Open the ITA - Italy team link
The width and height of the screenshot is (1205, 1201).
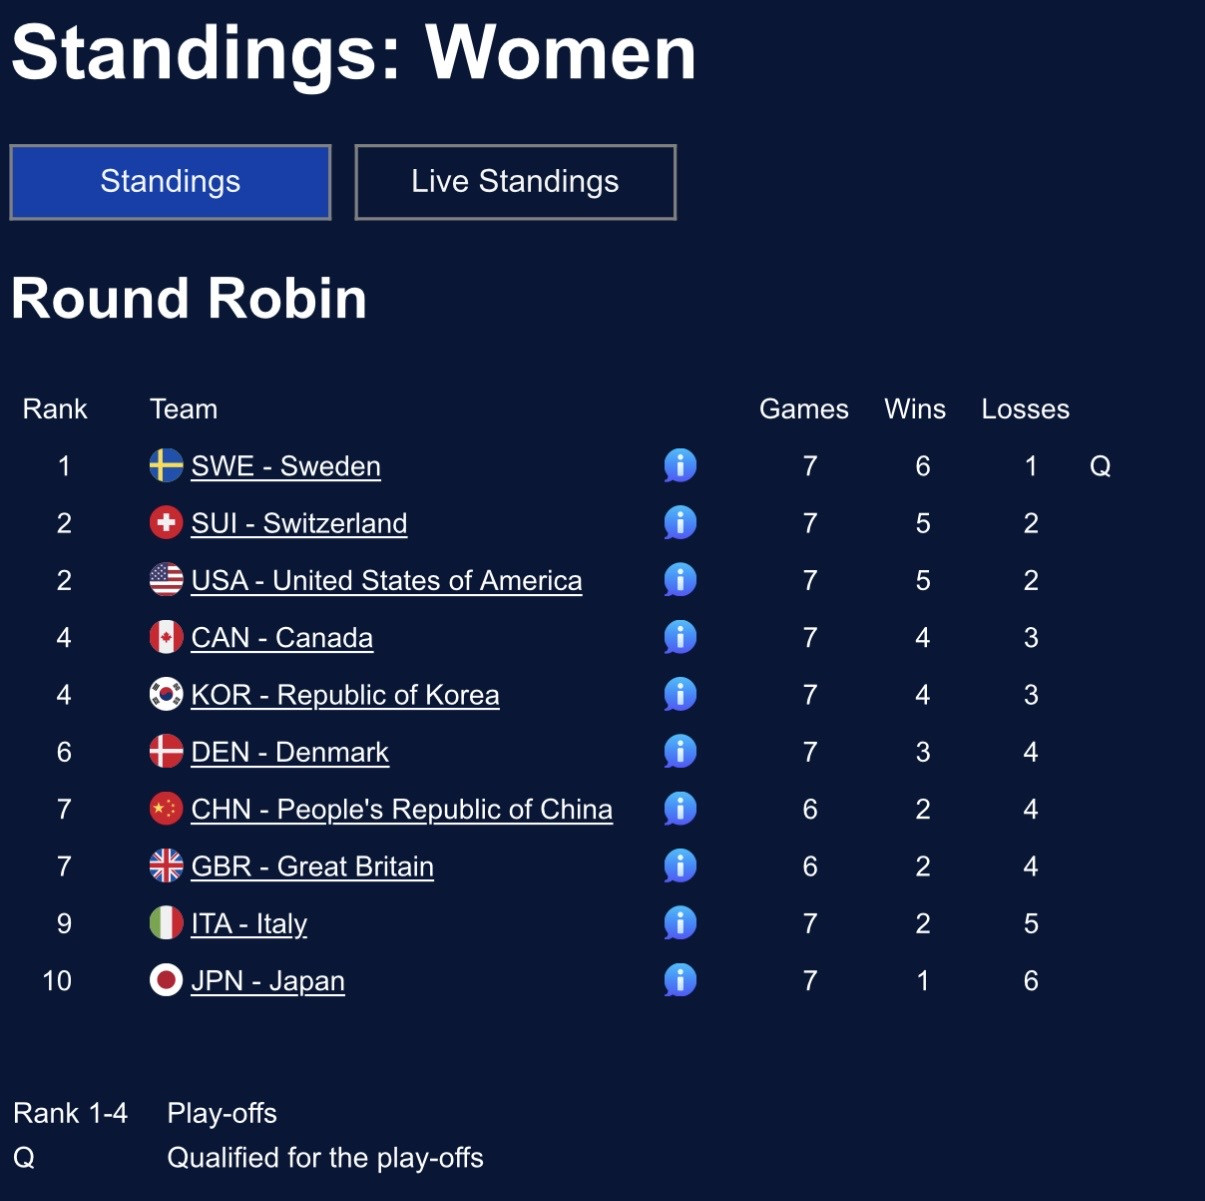click(249, 924)
